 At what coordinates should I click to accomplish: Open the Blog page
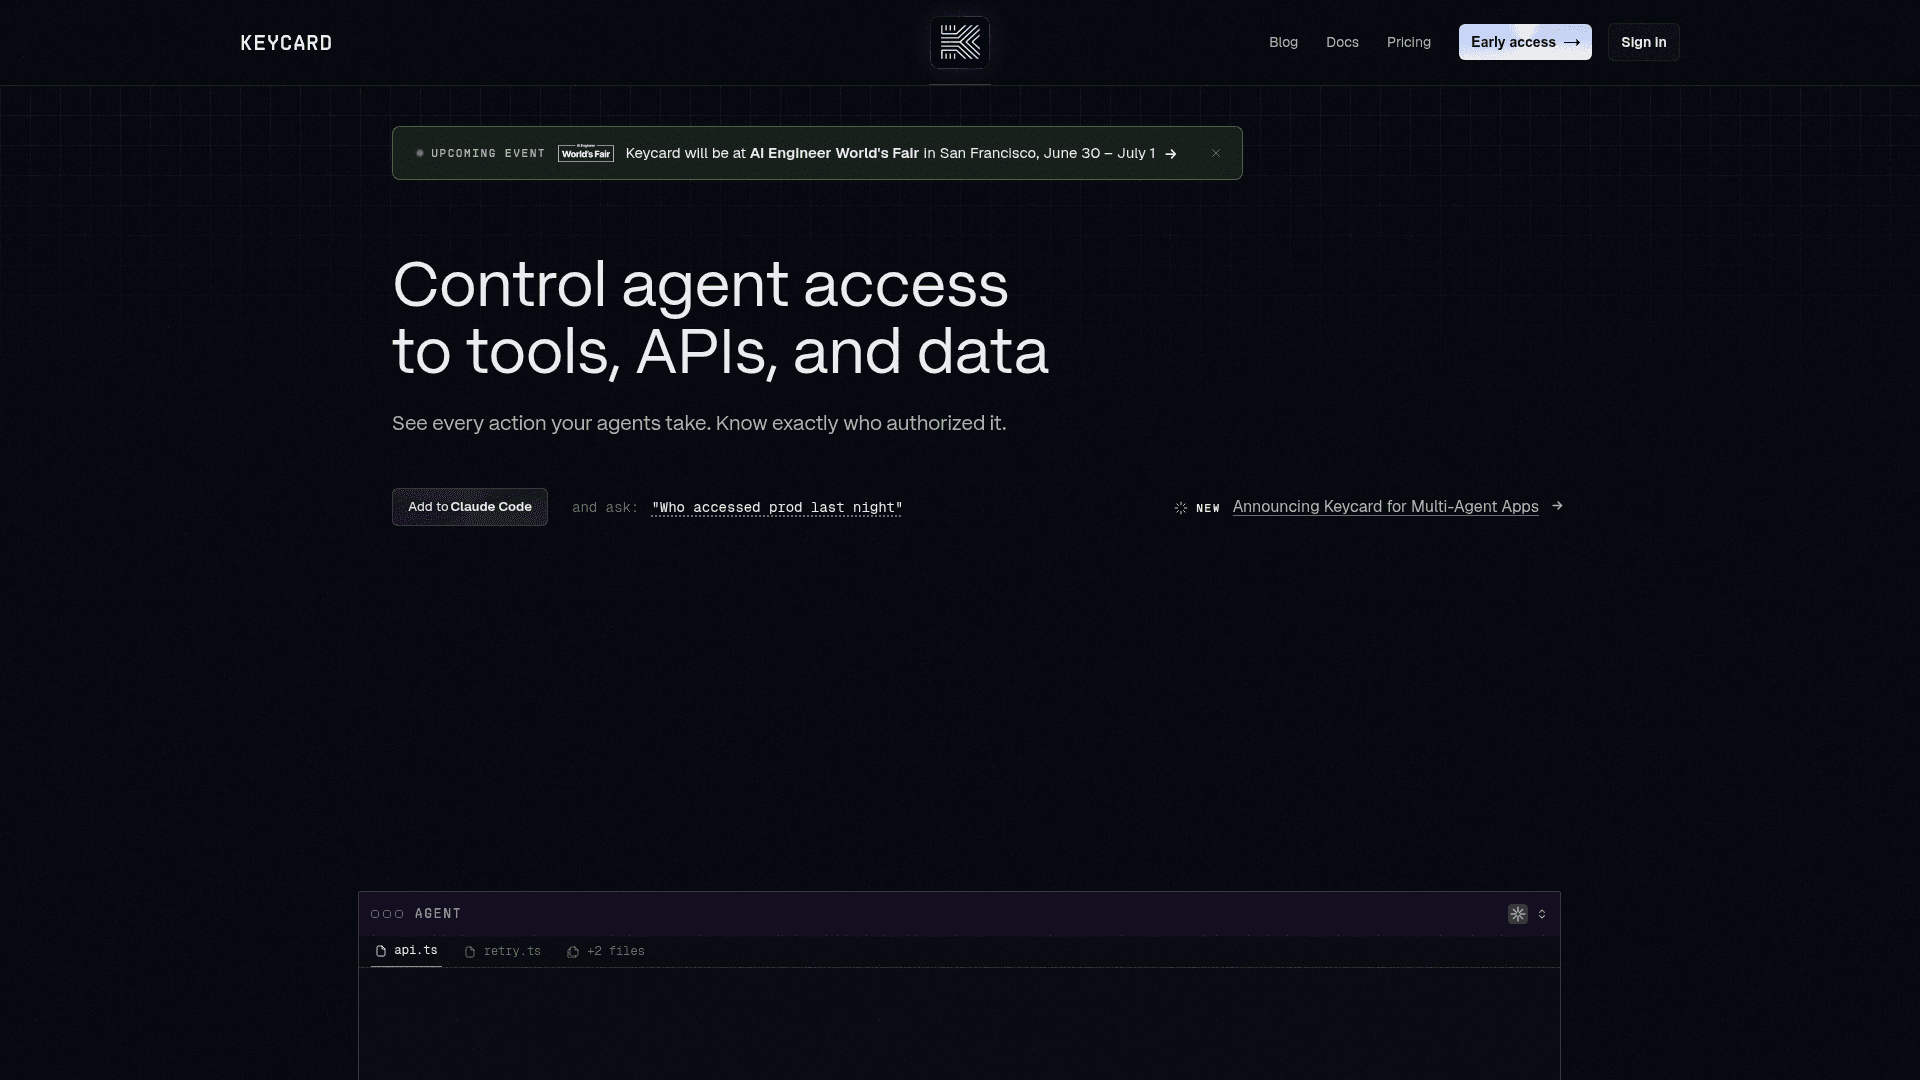tap(1283, 42)
